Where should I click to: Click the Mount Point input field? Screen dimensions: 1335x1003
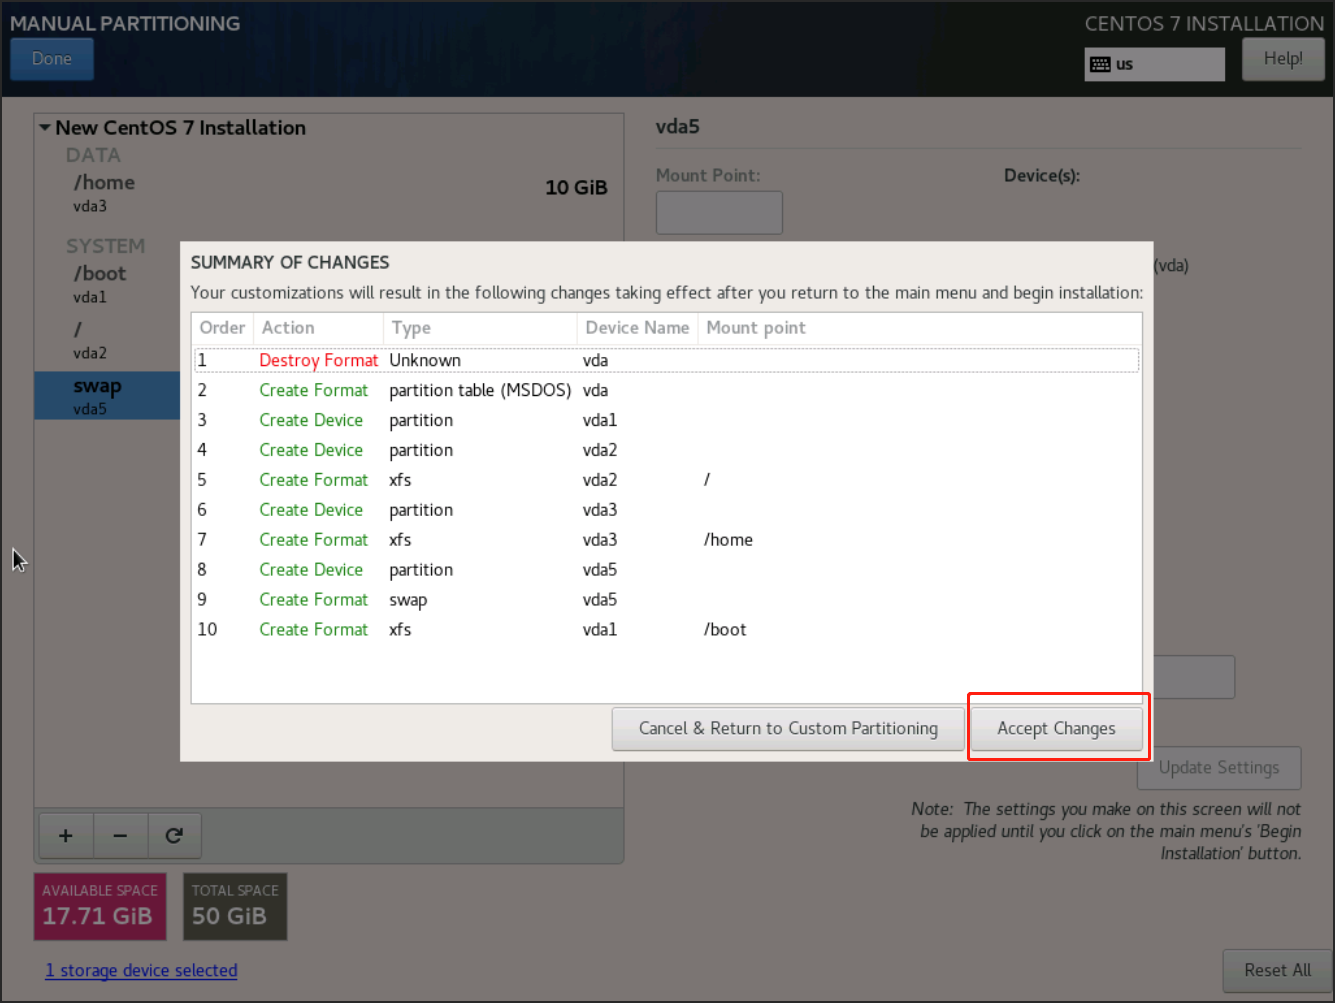[718, 212]
